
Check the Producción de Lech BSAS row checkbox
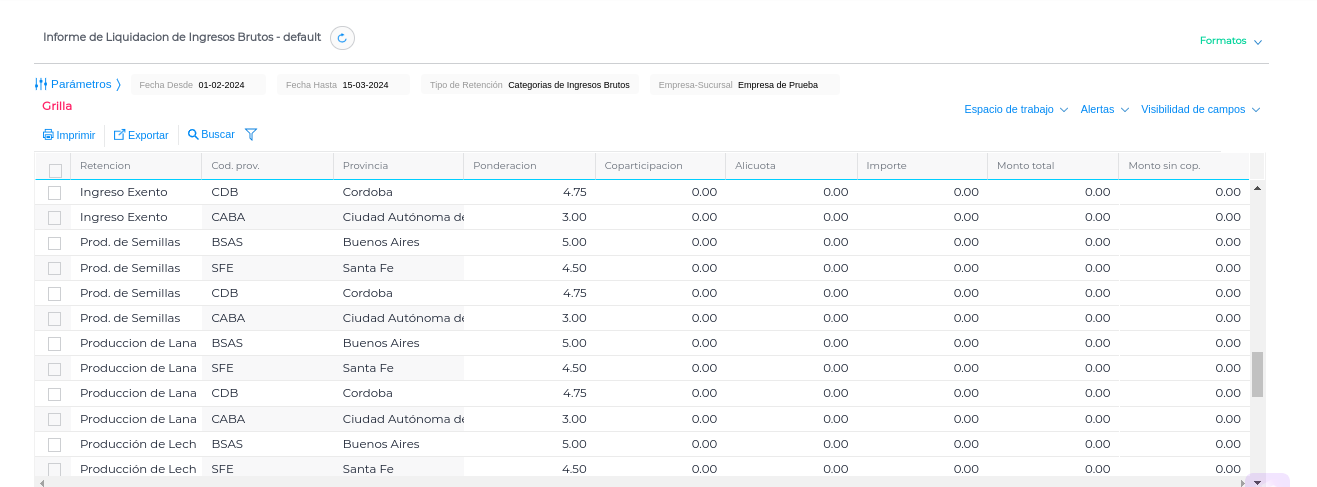pyautogui.click(x=55, y=445)
